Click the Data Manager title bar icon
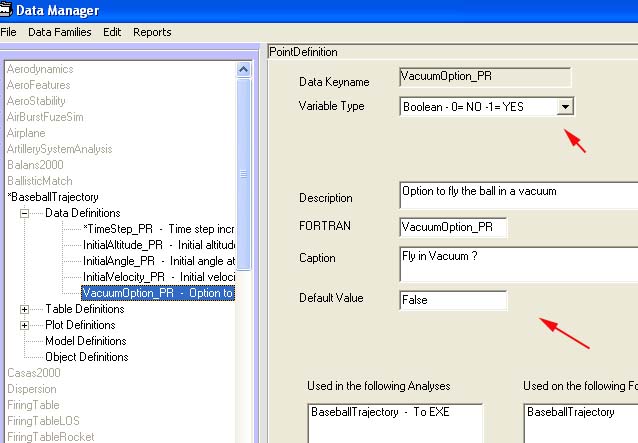The height and width of the screenshot is (443, 638). pos(5,10)
